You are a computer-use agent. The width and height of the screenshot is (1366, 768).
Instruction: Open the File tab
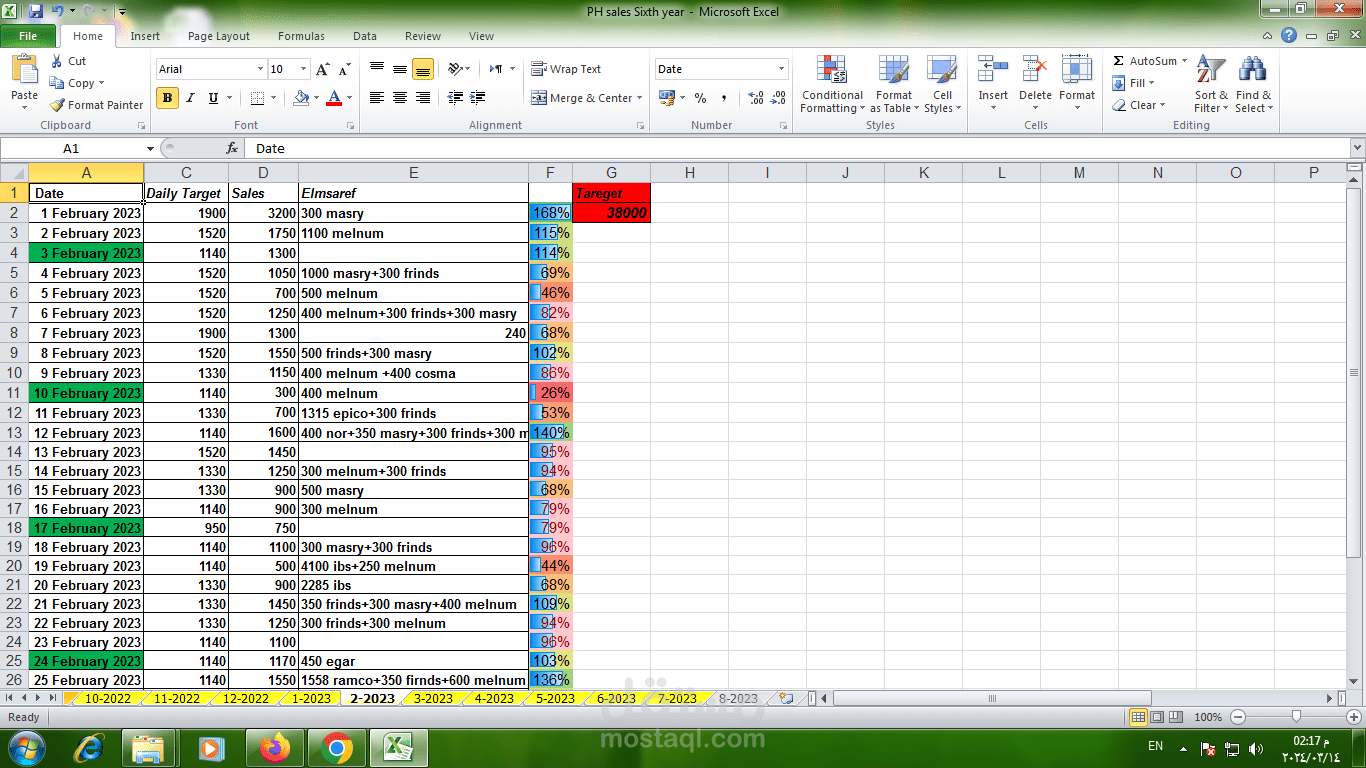(28, 36)
